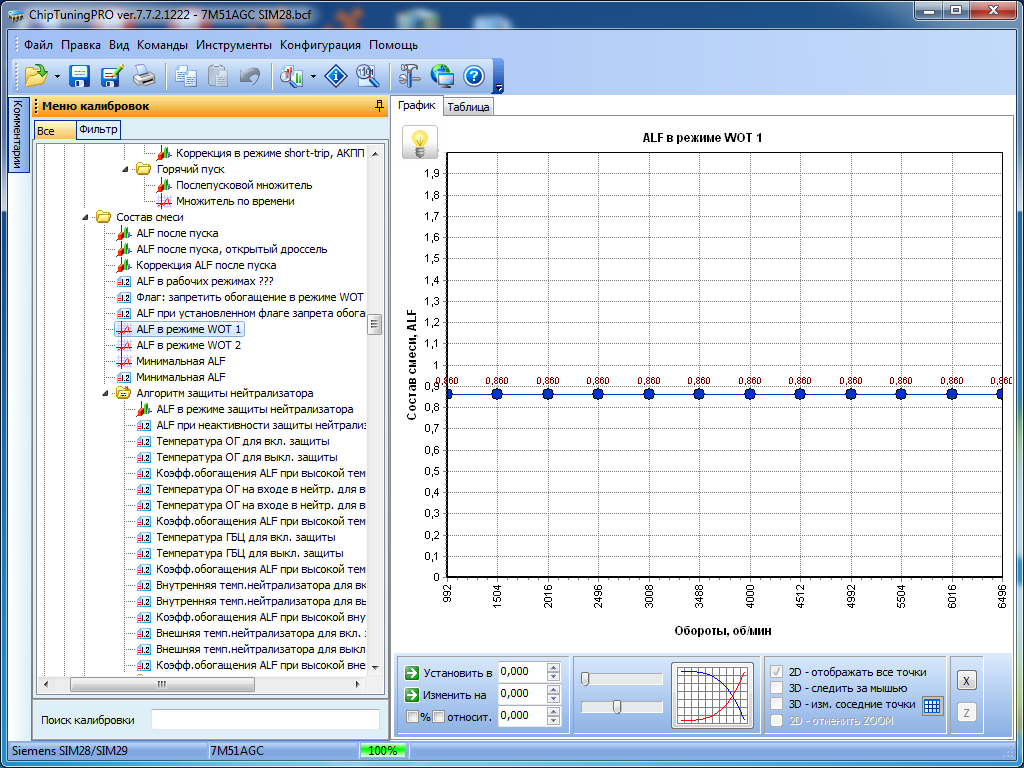Image resolution: width=1024 pixels, height=768 pixels.
Task: Switch to the 'Таблица' tab
Action: pyautogui.click(x=468, y=107)
